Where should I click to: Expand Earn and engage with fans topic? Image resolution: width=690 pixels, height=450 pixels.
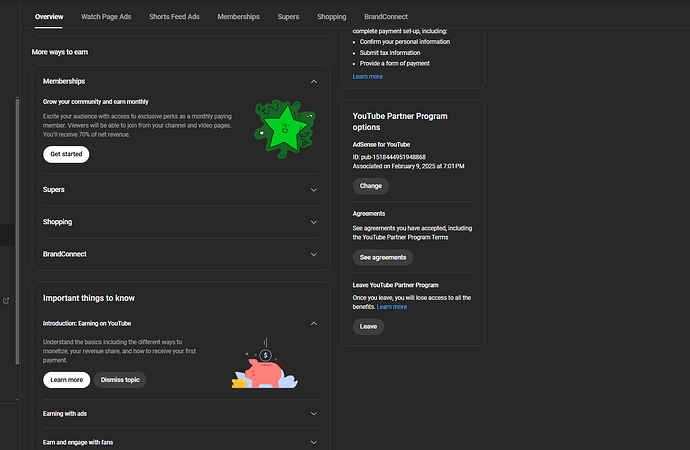pyautogui.click(x=181, y=442)
